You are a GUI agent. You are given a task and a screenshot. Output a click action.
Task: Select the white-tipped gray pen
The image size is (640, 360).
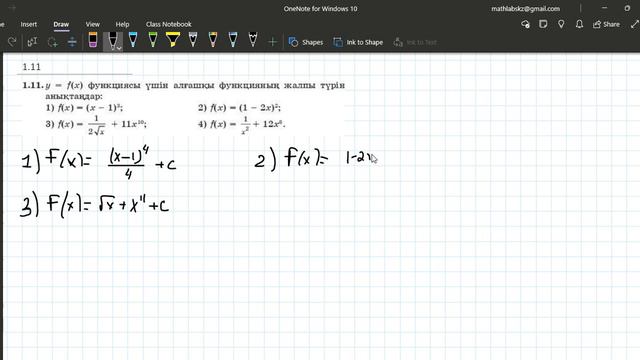(193, 40)
